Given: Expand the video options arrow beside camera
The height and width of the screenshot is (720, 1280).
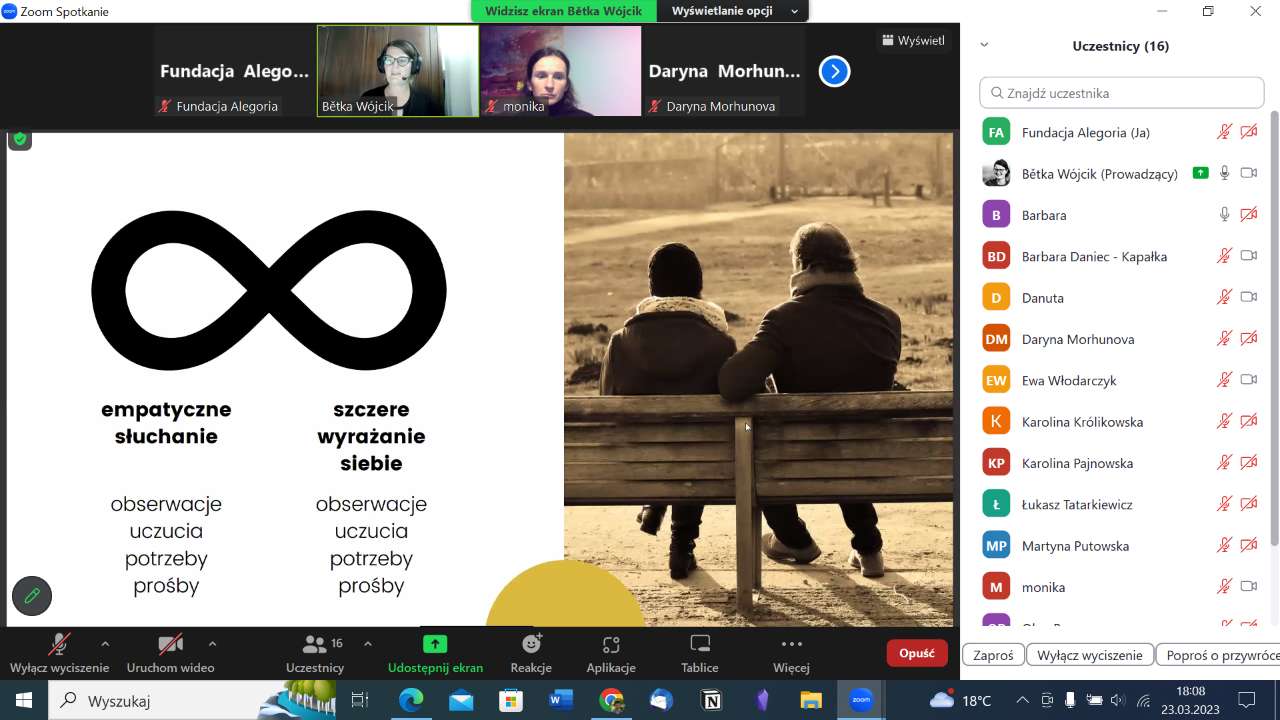Looking at the screenshot, I should [212, 644].
